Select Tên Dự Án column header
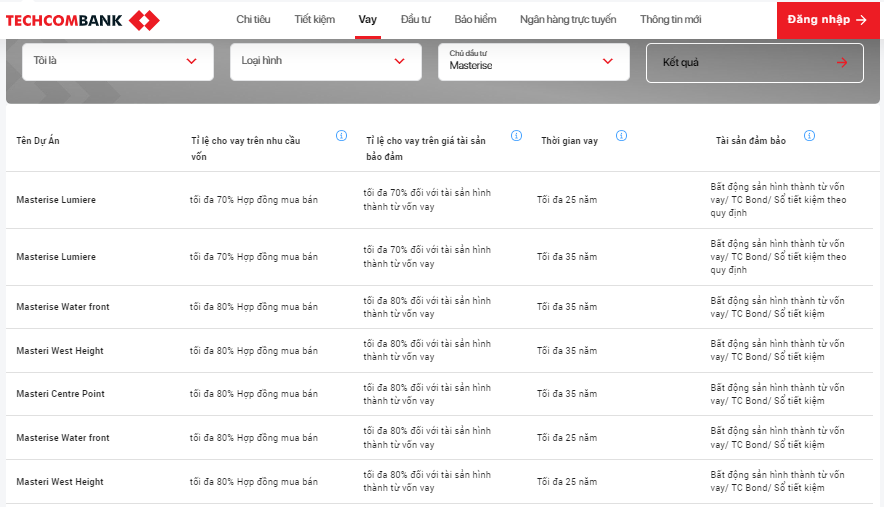This screenshot has height=507, width=884. pos(38,140)
